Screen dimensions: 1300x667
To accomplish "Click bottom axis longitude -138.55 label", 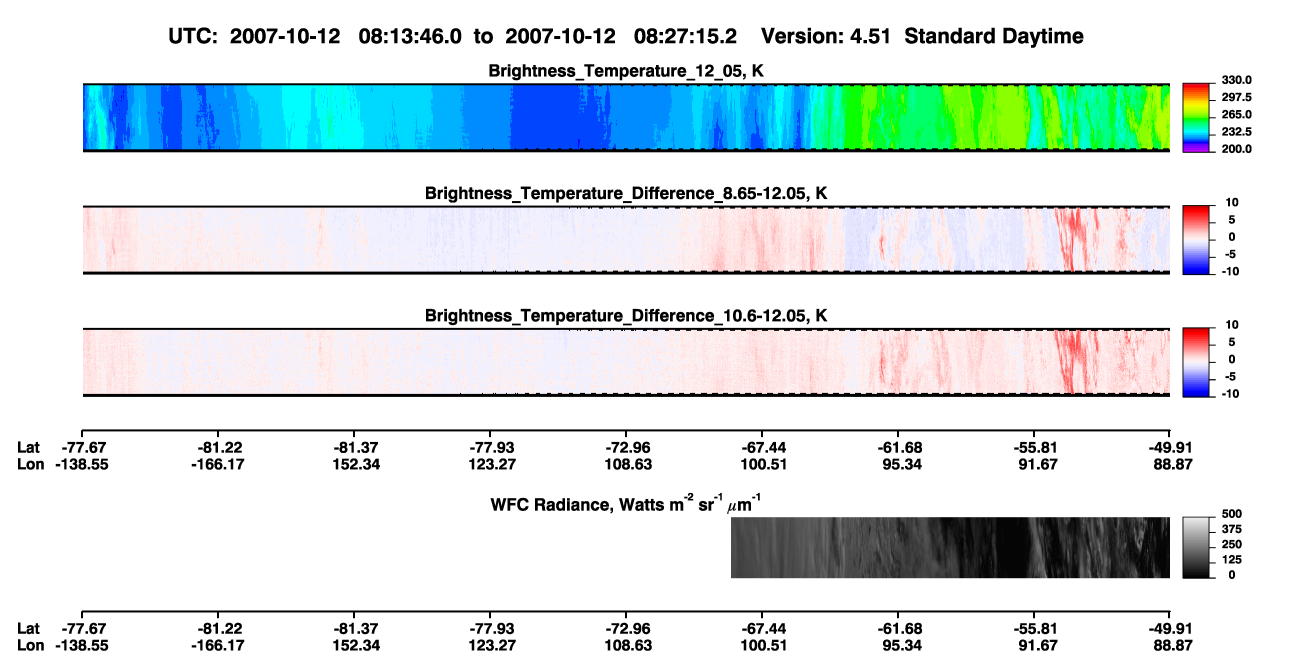I will [x=83, y=645].
